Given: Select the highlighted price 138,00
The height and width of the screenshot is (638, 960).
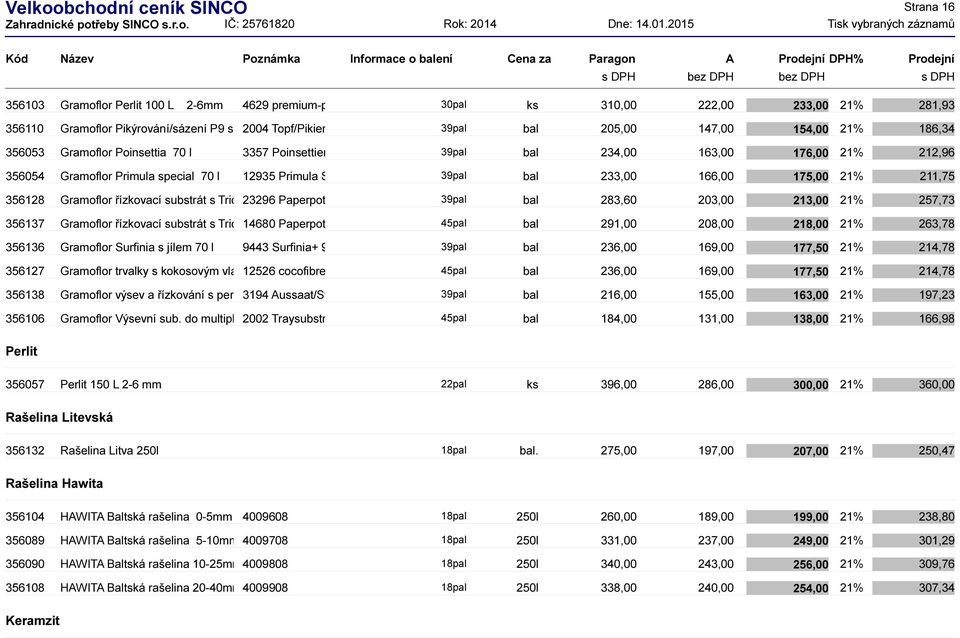Looking at the screenshot, I should point(811,319).
